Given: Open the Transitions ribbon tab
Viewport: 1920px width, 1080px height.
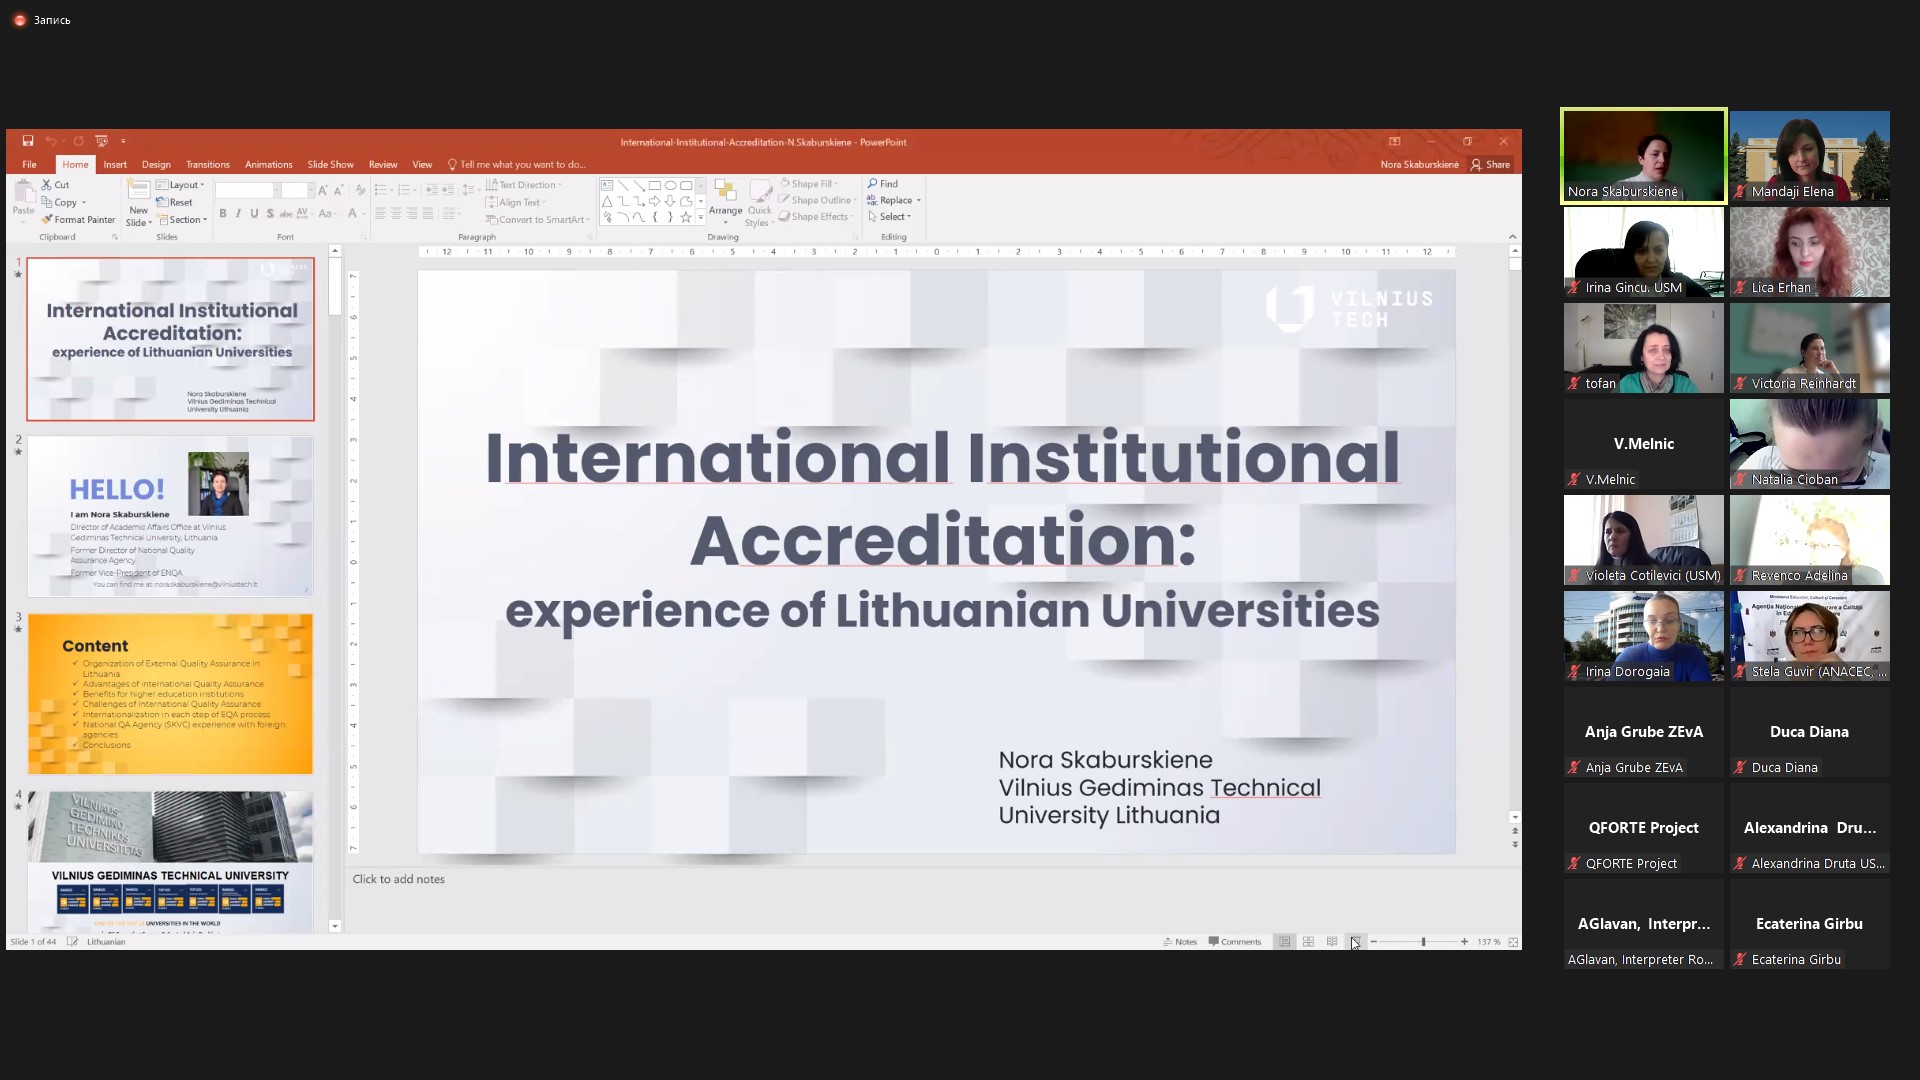Looking at the screenshot, I should (x=207, y=165).
